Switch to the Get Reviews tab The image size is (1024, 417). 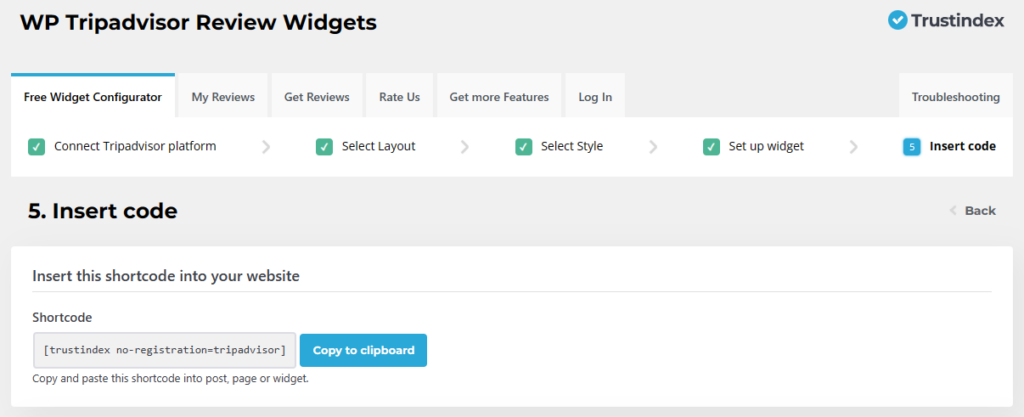pos(316,97)
